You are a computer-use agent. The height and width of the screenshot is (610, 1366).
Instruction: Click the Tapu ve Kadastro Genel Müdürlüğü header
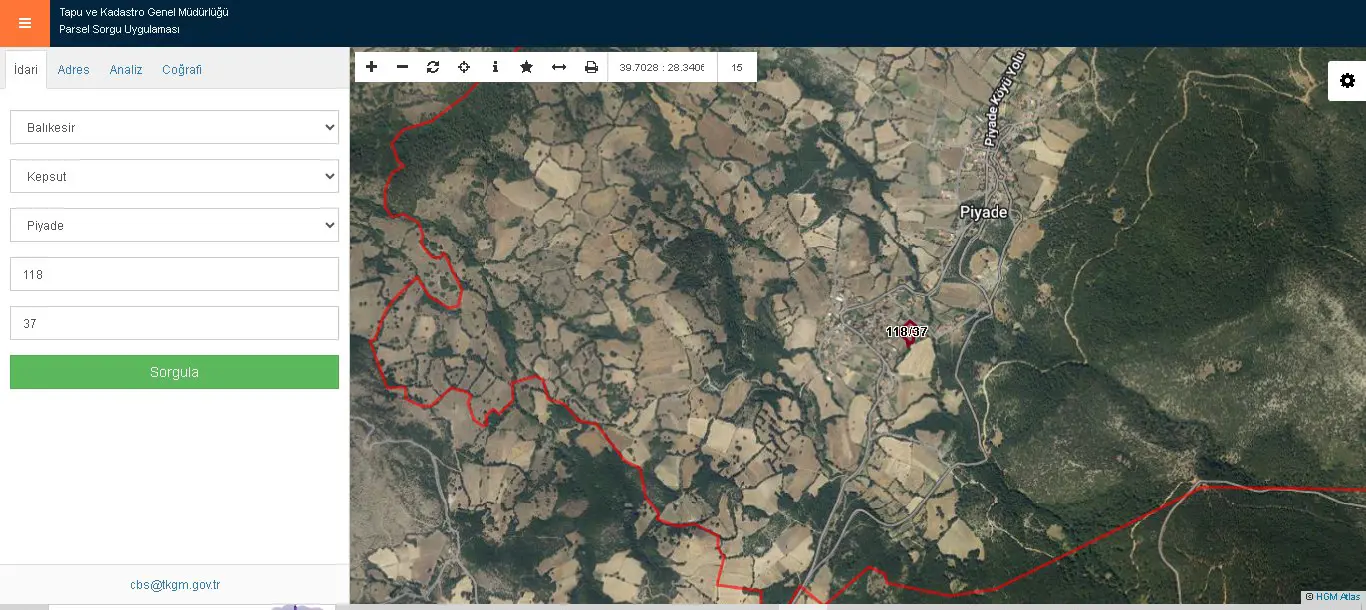[144, 12]
